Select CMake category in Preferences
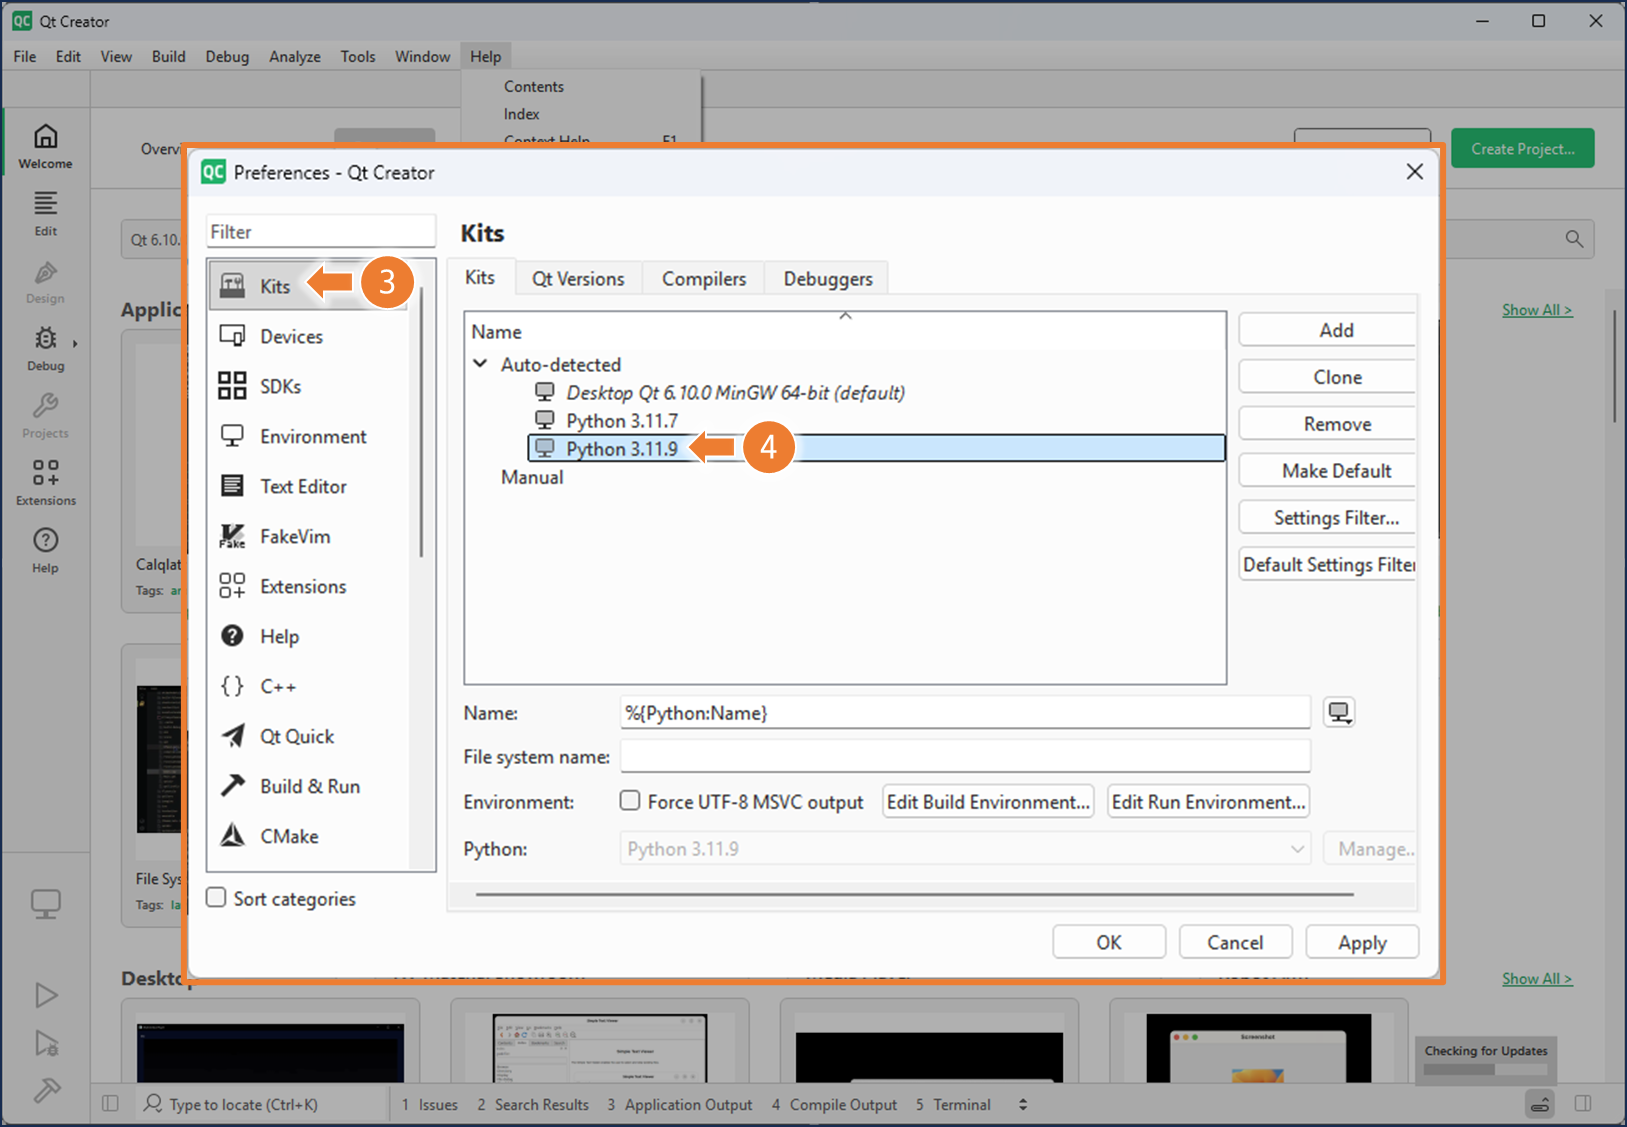This screenshot has width=1627, height=1127. coord(309,836)
